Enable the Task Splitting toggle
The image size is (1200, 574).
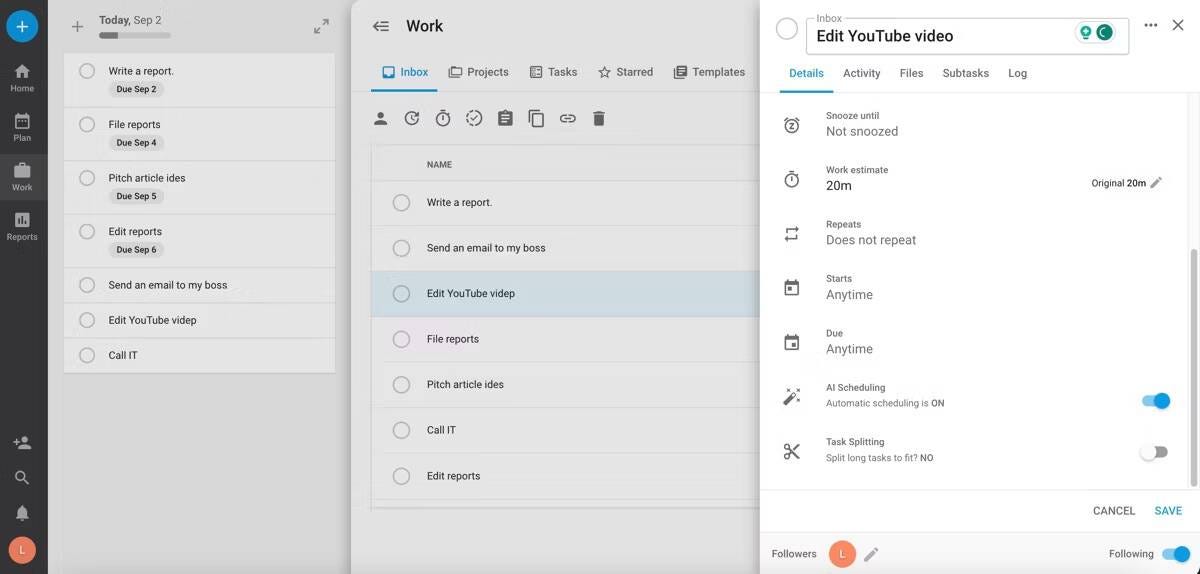tap(1153, 452)
